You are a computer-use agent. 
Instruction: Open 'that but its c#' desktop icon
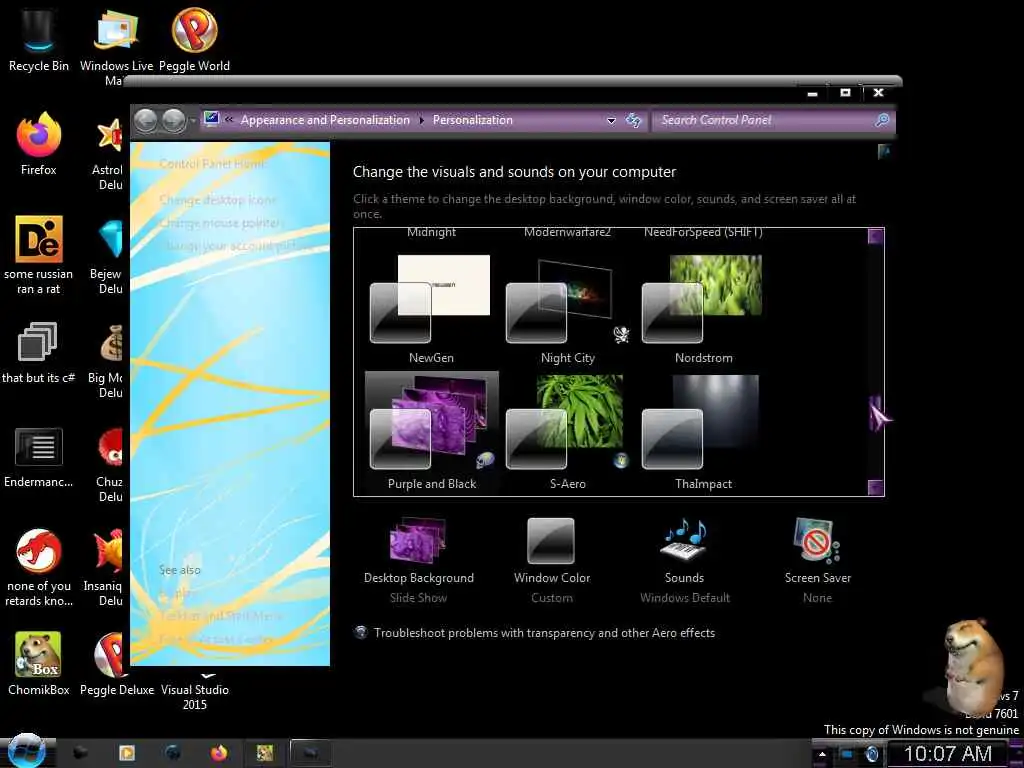pos(39,353)
